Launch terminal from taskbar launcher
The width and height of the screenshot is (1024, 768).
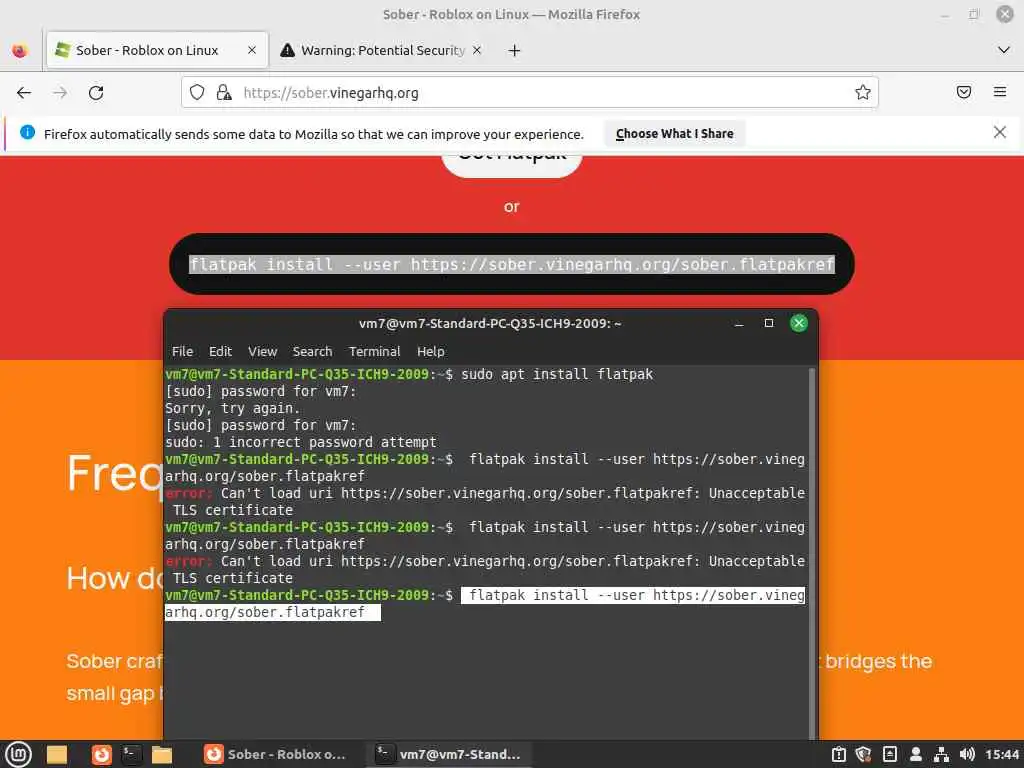pos(131,754)
